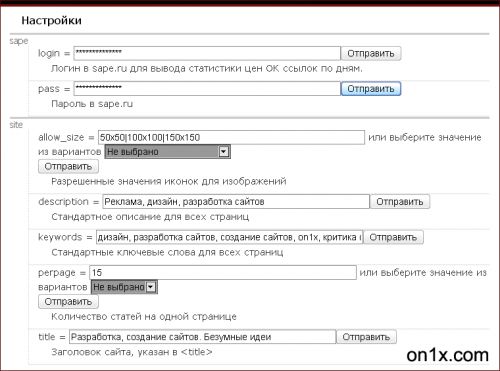Click the sape section label

coord(19,41)
